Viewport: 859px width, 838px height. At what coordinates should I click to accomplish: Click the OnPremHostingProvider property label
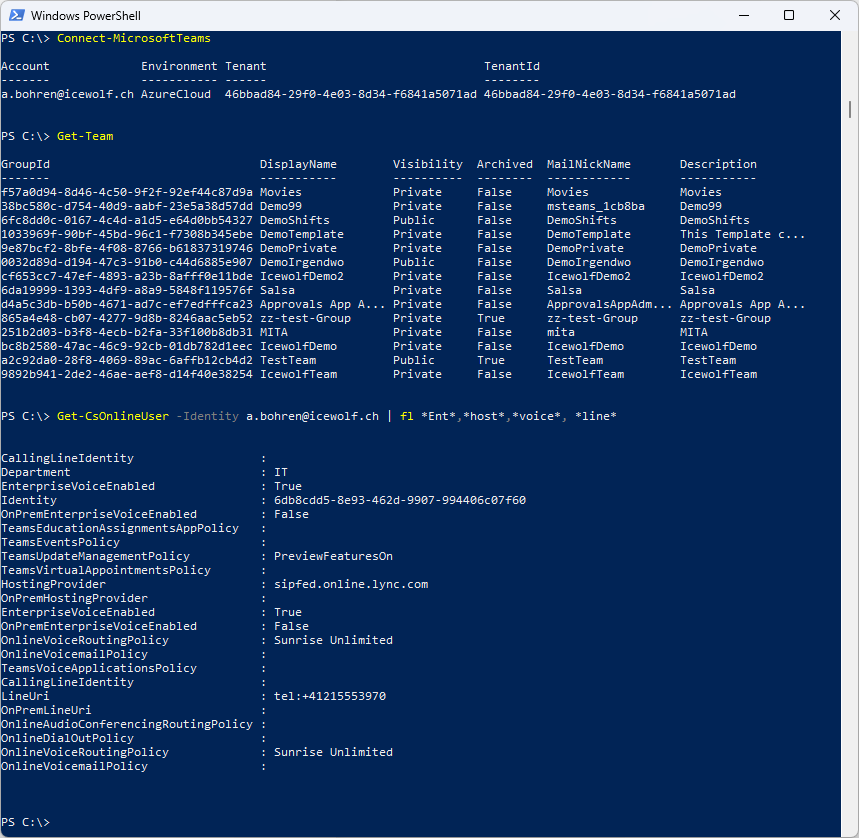click(x=75, y=599)
